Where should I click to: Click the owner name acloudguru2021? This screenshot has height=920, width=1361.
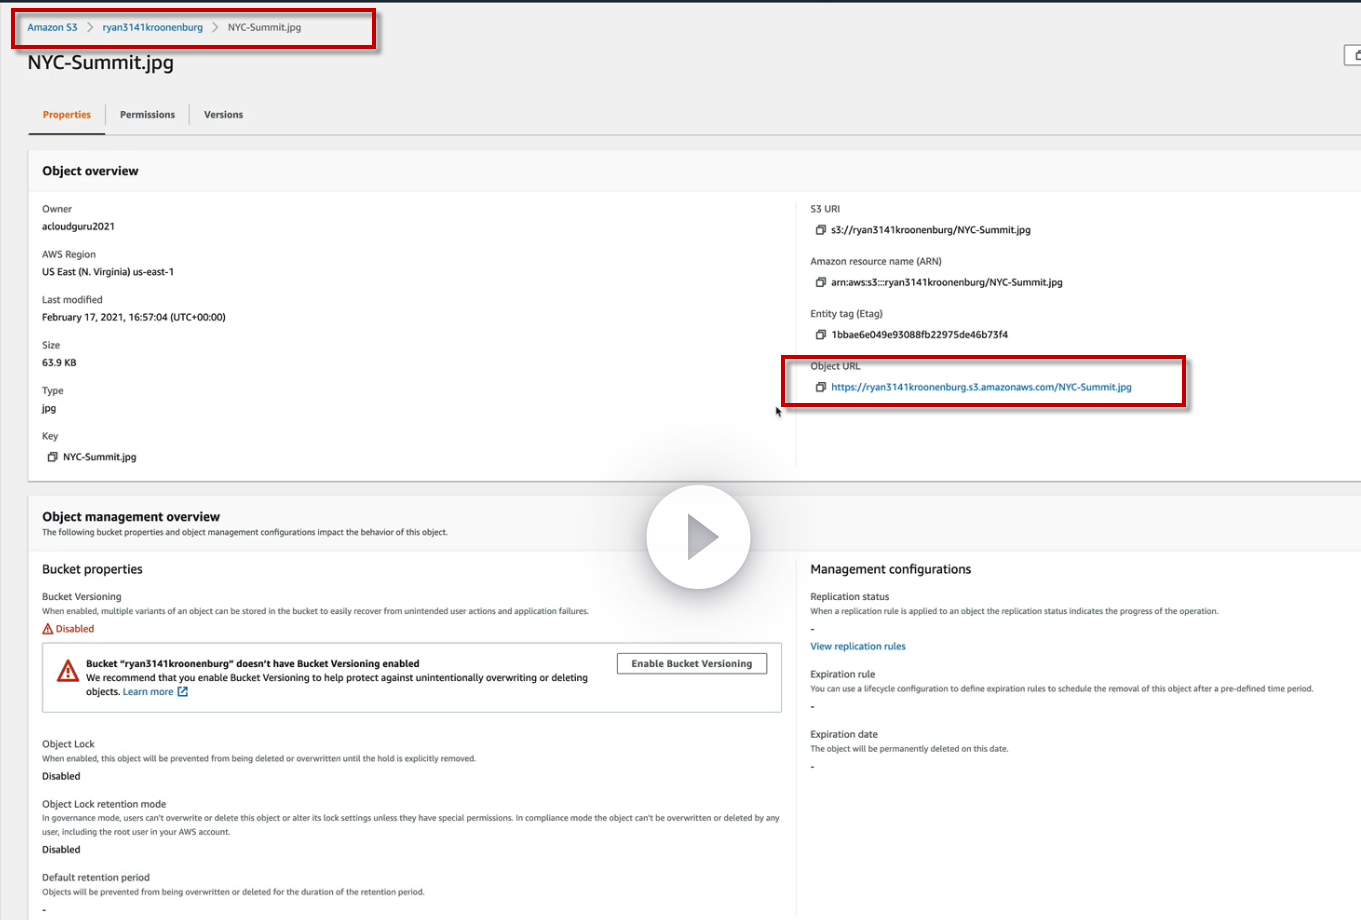(78, 227)
